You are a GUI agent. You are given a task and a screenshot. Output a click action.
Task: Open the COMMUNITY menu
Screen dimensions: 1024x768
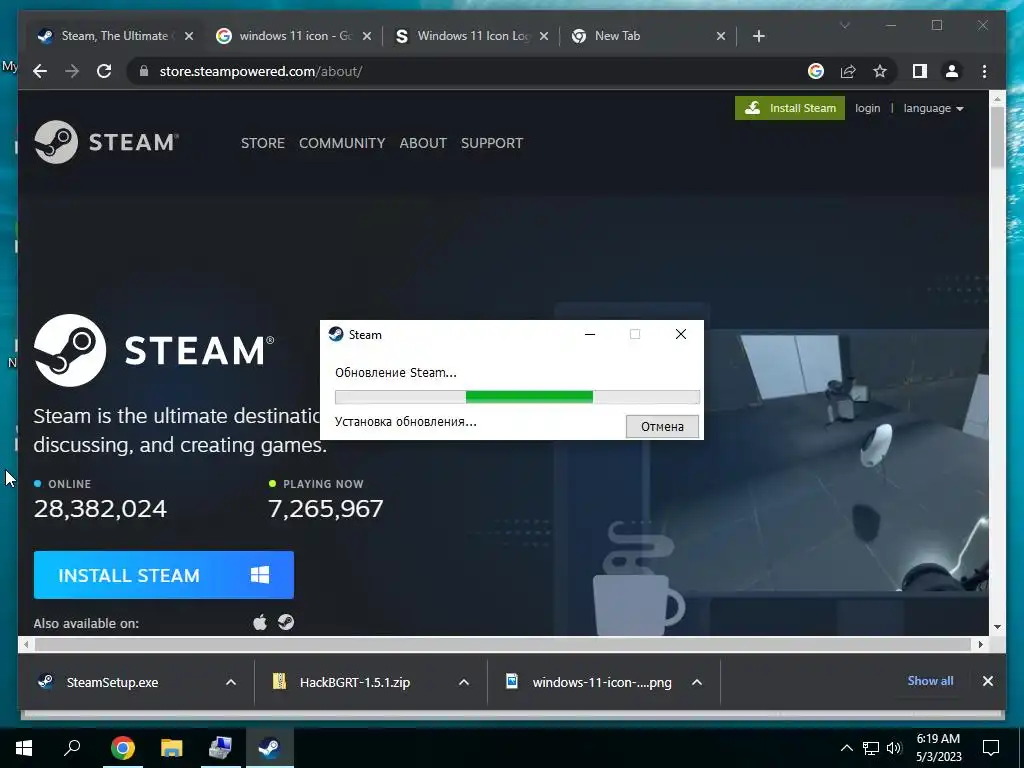[342, 143]
